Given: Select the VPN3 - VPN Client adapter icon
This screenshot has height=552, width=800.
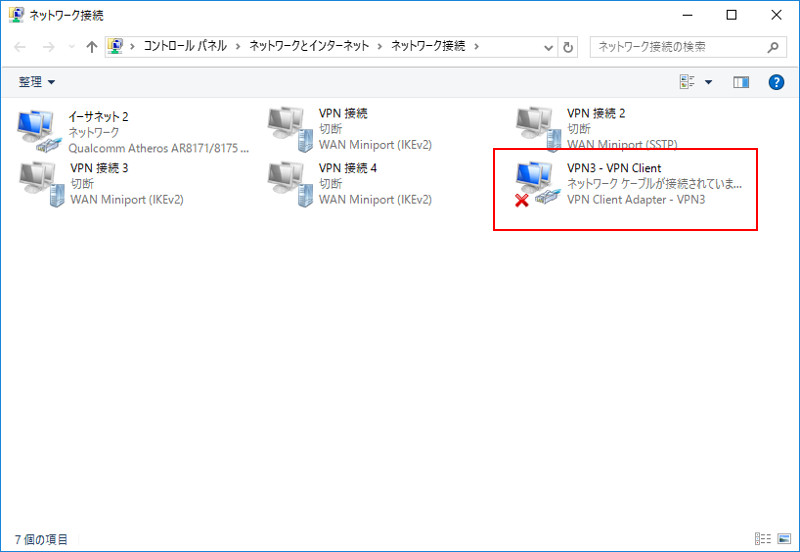Looking at the screenshot, I should pyautogui.click(x=538, y=185).
